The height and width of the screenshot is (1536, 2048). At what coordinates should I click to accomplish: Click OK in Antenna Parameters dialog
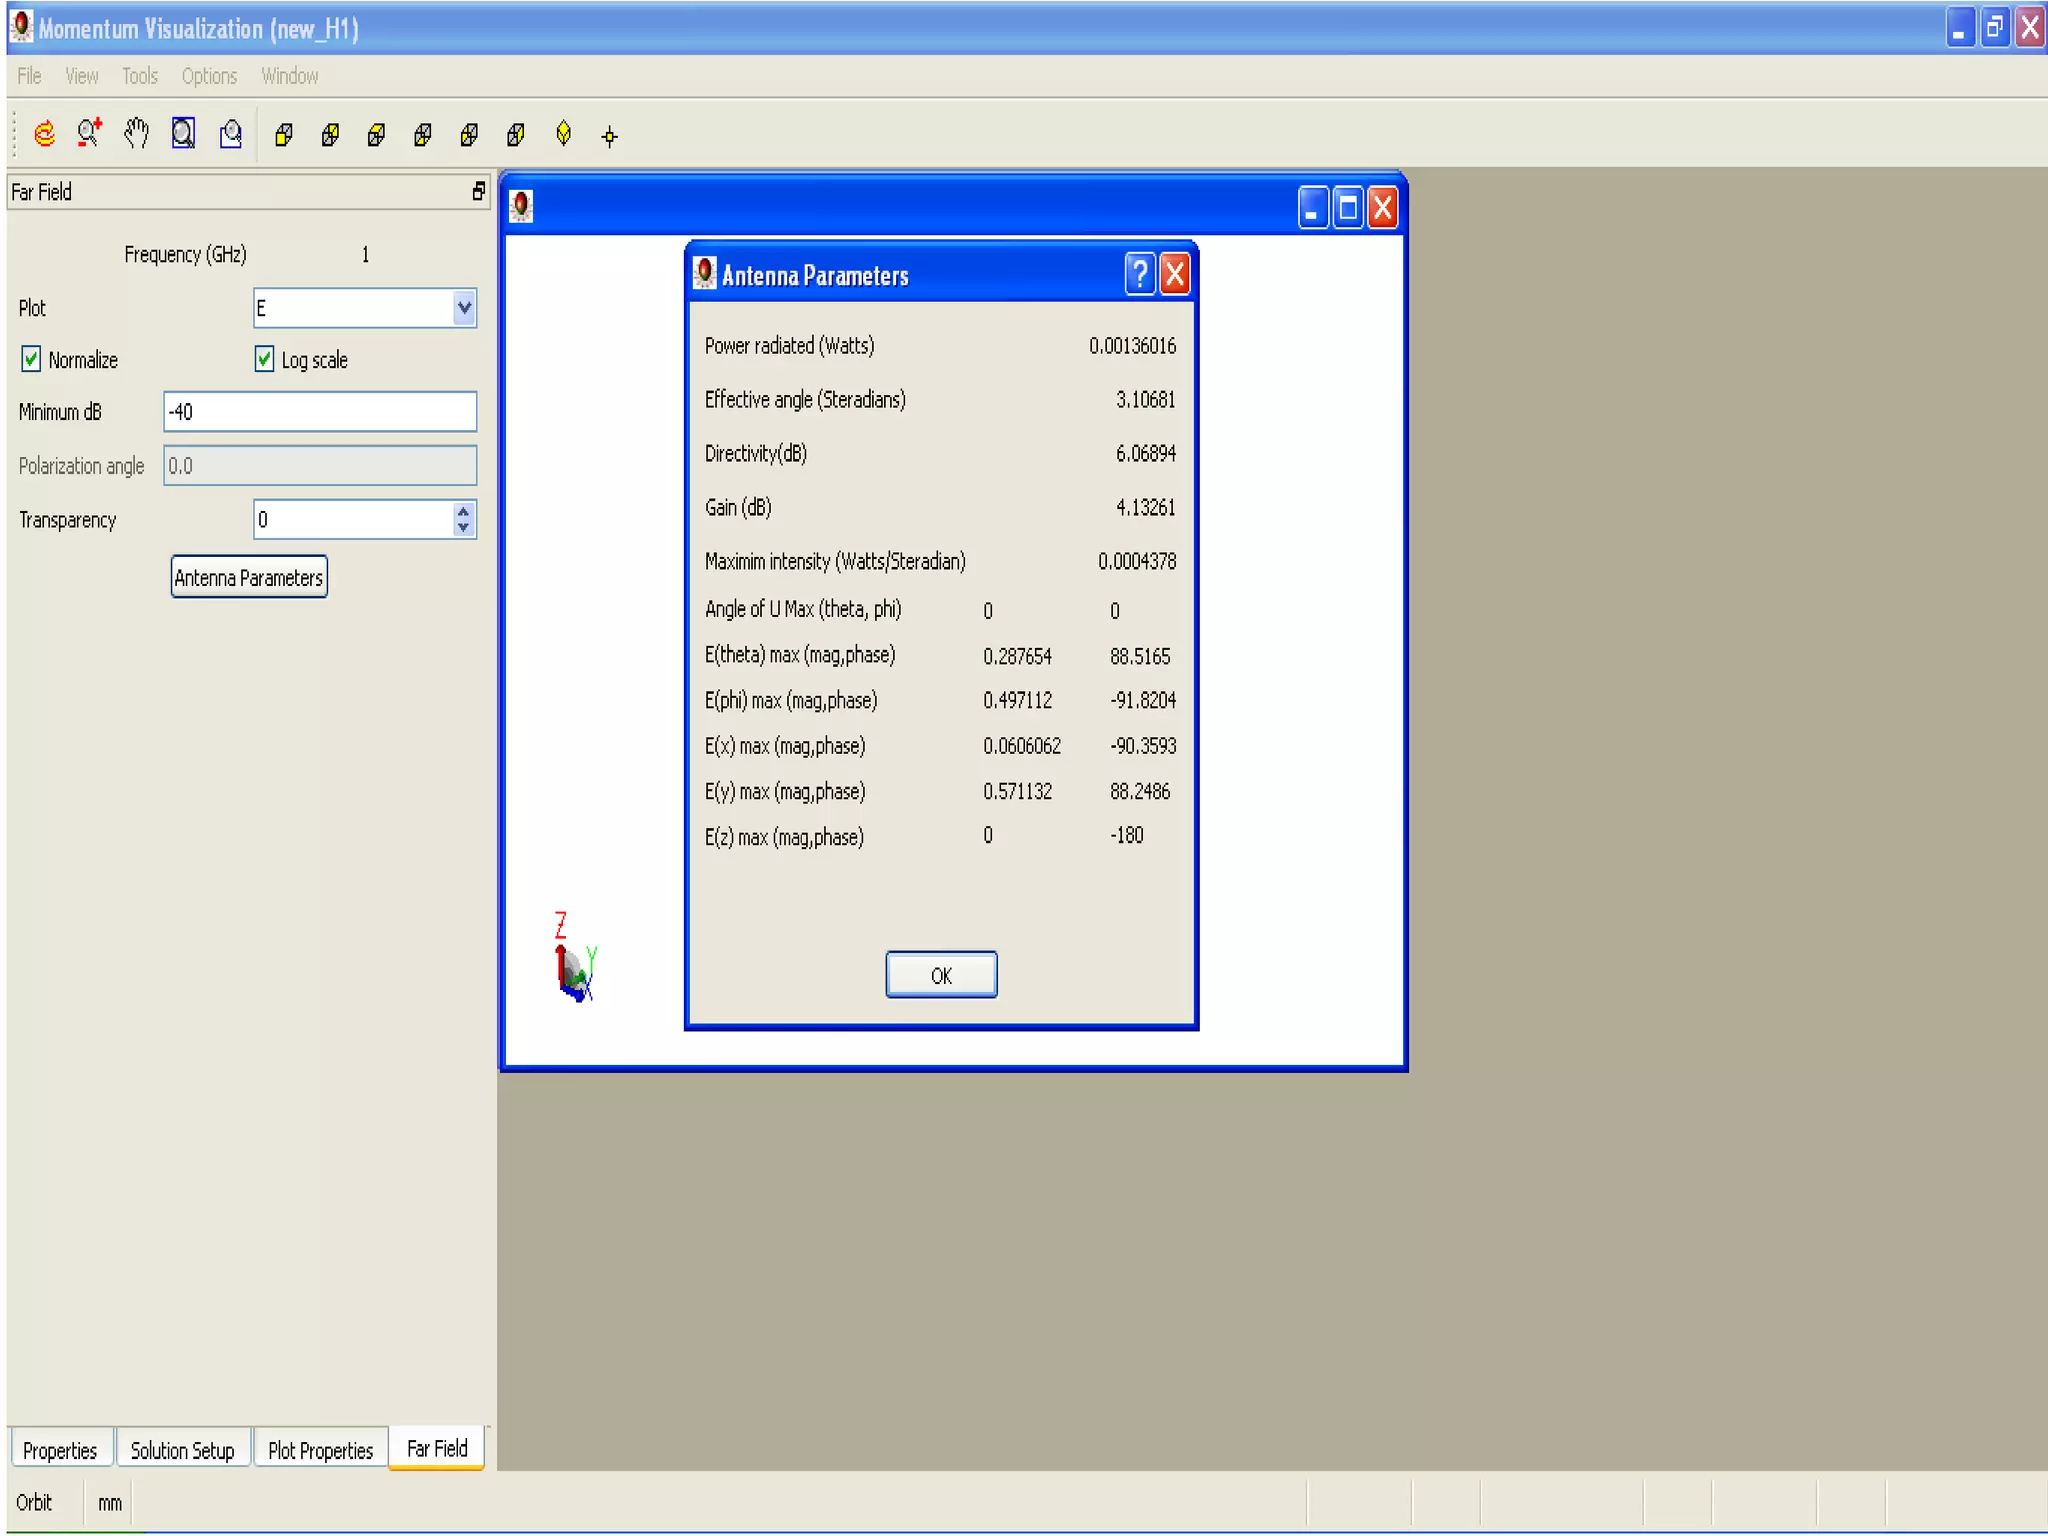(940, 975)
